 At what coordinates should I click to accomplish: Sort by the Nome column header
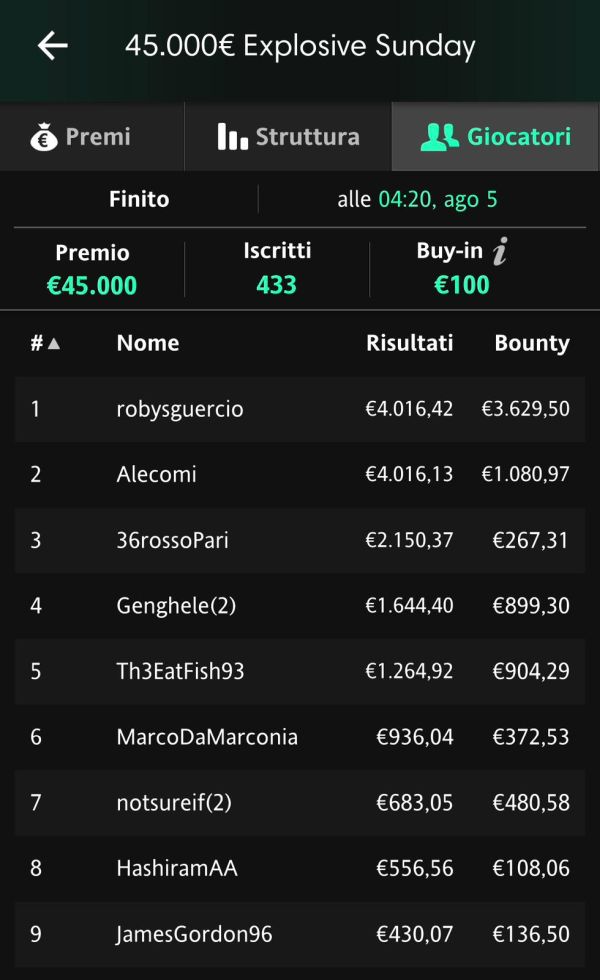point(148,343)
